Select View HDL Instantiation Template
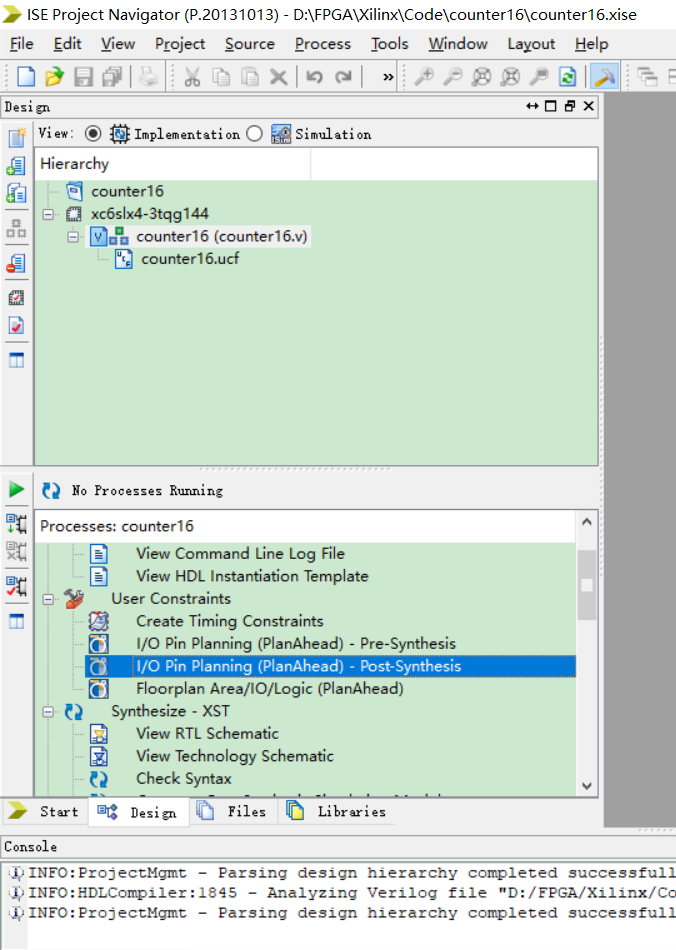Viewport: 676px width, 950px height. (x=252, y=576)
